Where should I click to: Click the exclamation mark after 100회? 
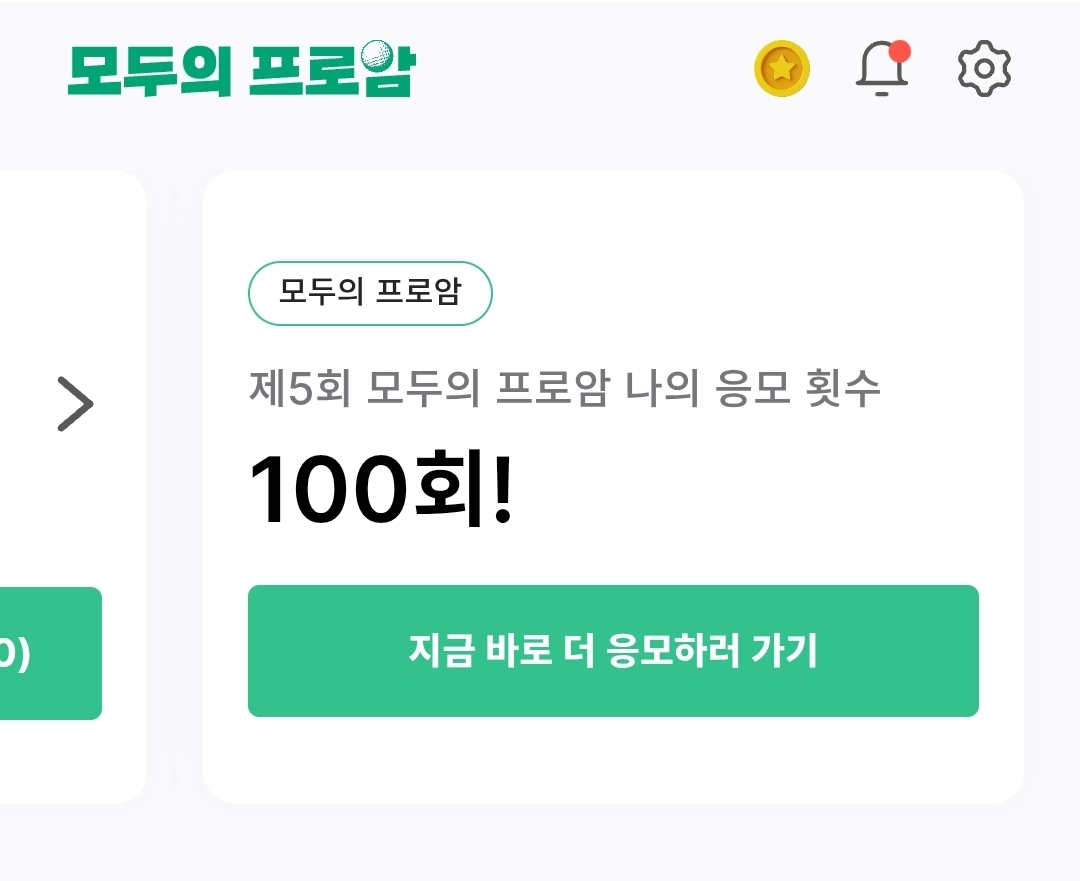pyautogui.click(x=502, y=488)
